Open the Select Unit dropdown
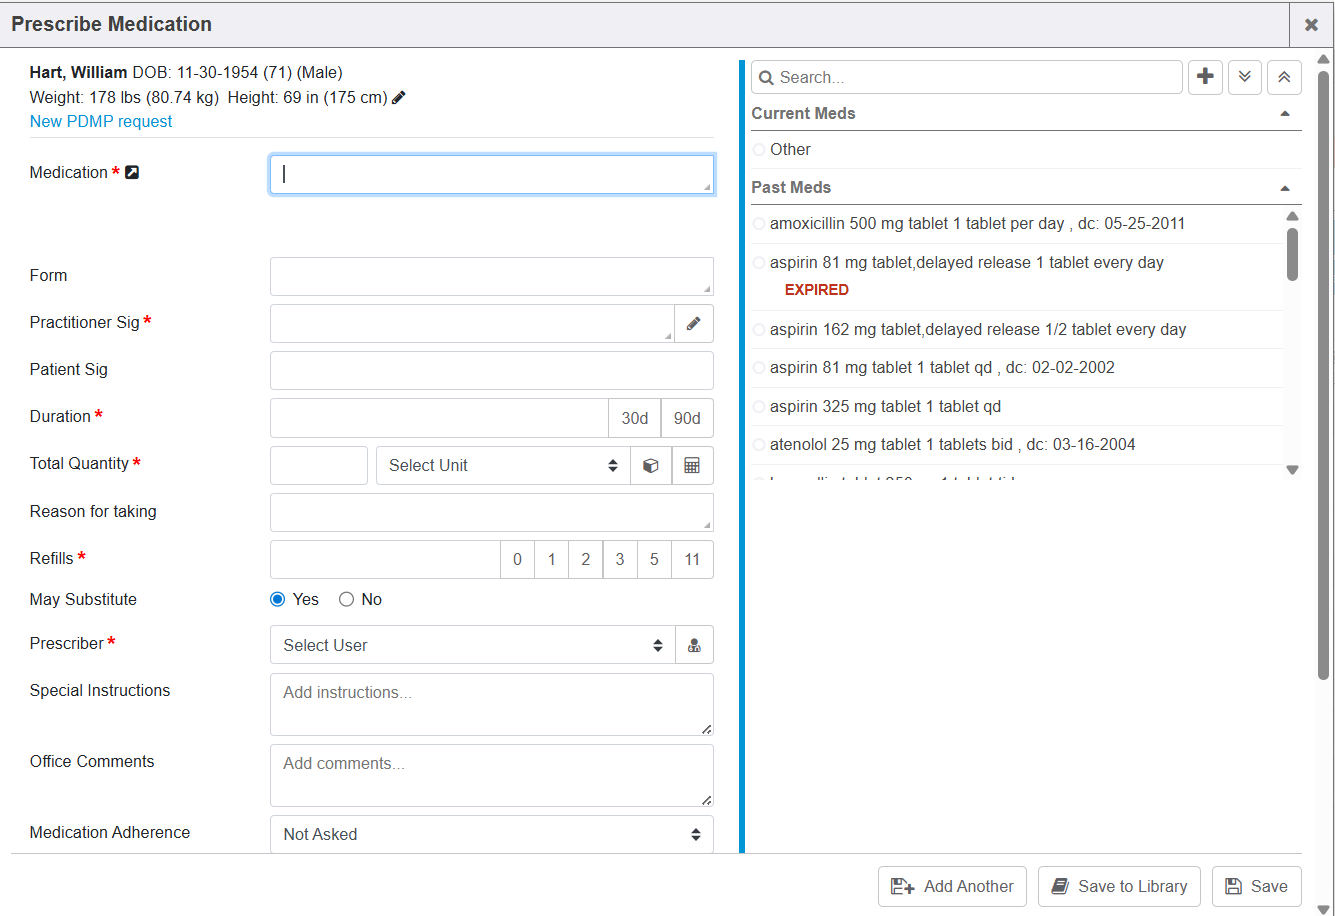Screen dimensions: 1335x916 point(502,466)
